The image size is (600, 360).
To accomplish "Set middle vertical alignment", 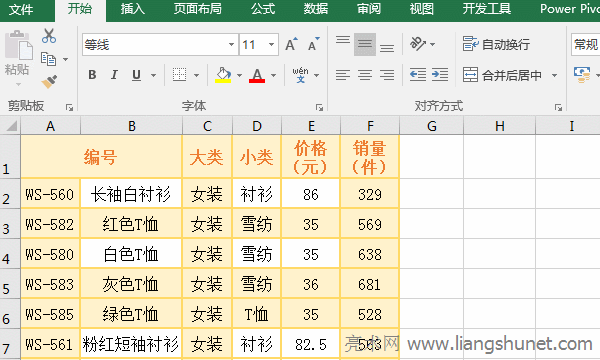I will tap(365, 44).
